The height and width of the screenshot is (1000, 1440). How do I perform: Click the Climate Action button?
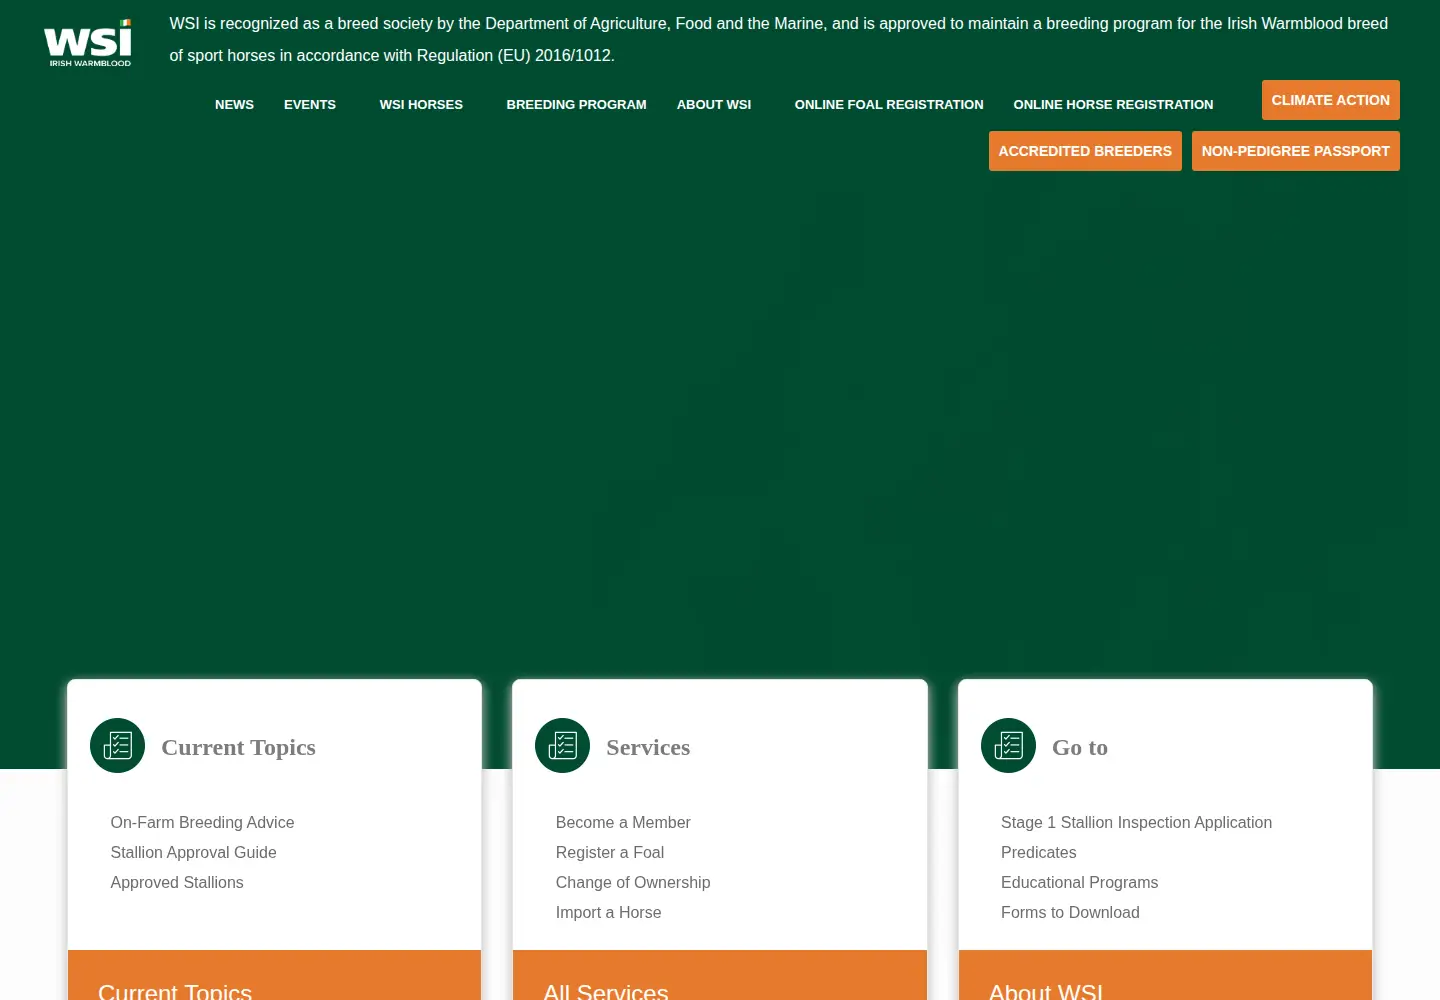click(x=1331, y=100)
